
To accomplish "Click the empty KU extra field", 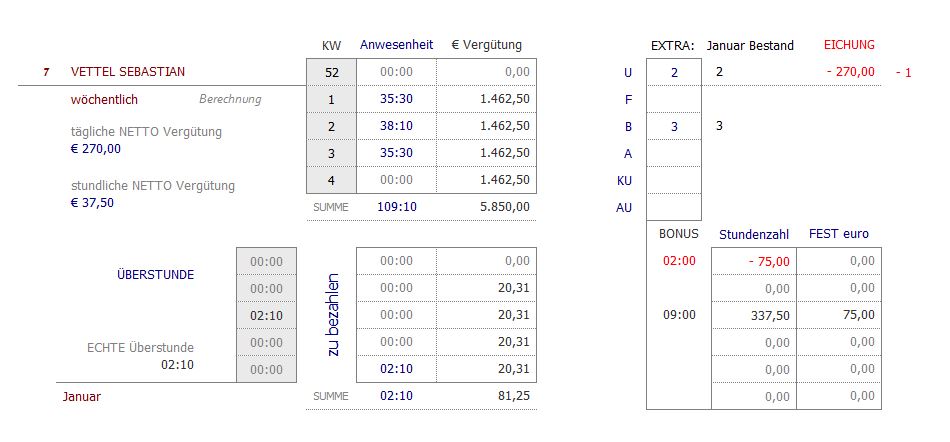I will tap(674, 180).
